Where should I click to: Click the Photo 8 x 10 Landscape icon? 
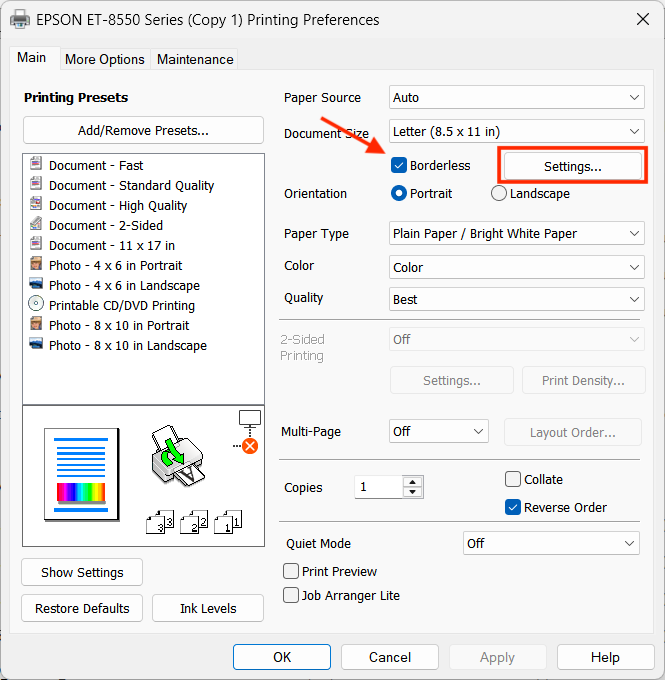tap(36, 343)
